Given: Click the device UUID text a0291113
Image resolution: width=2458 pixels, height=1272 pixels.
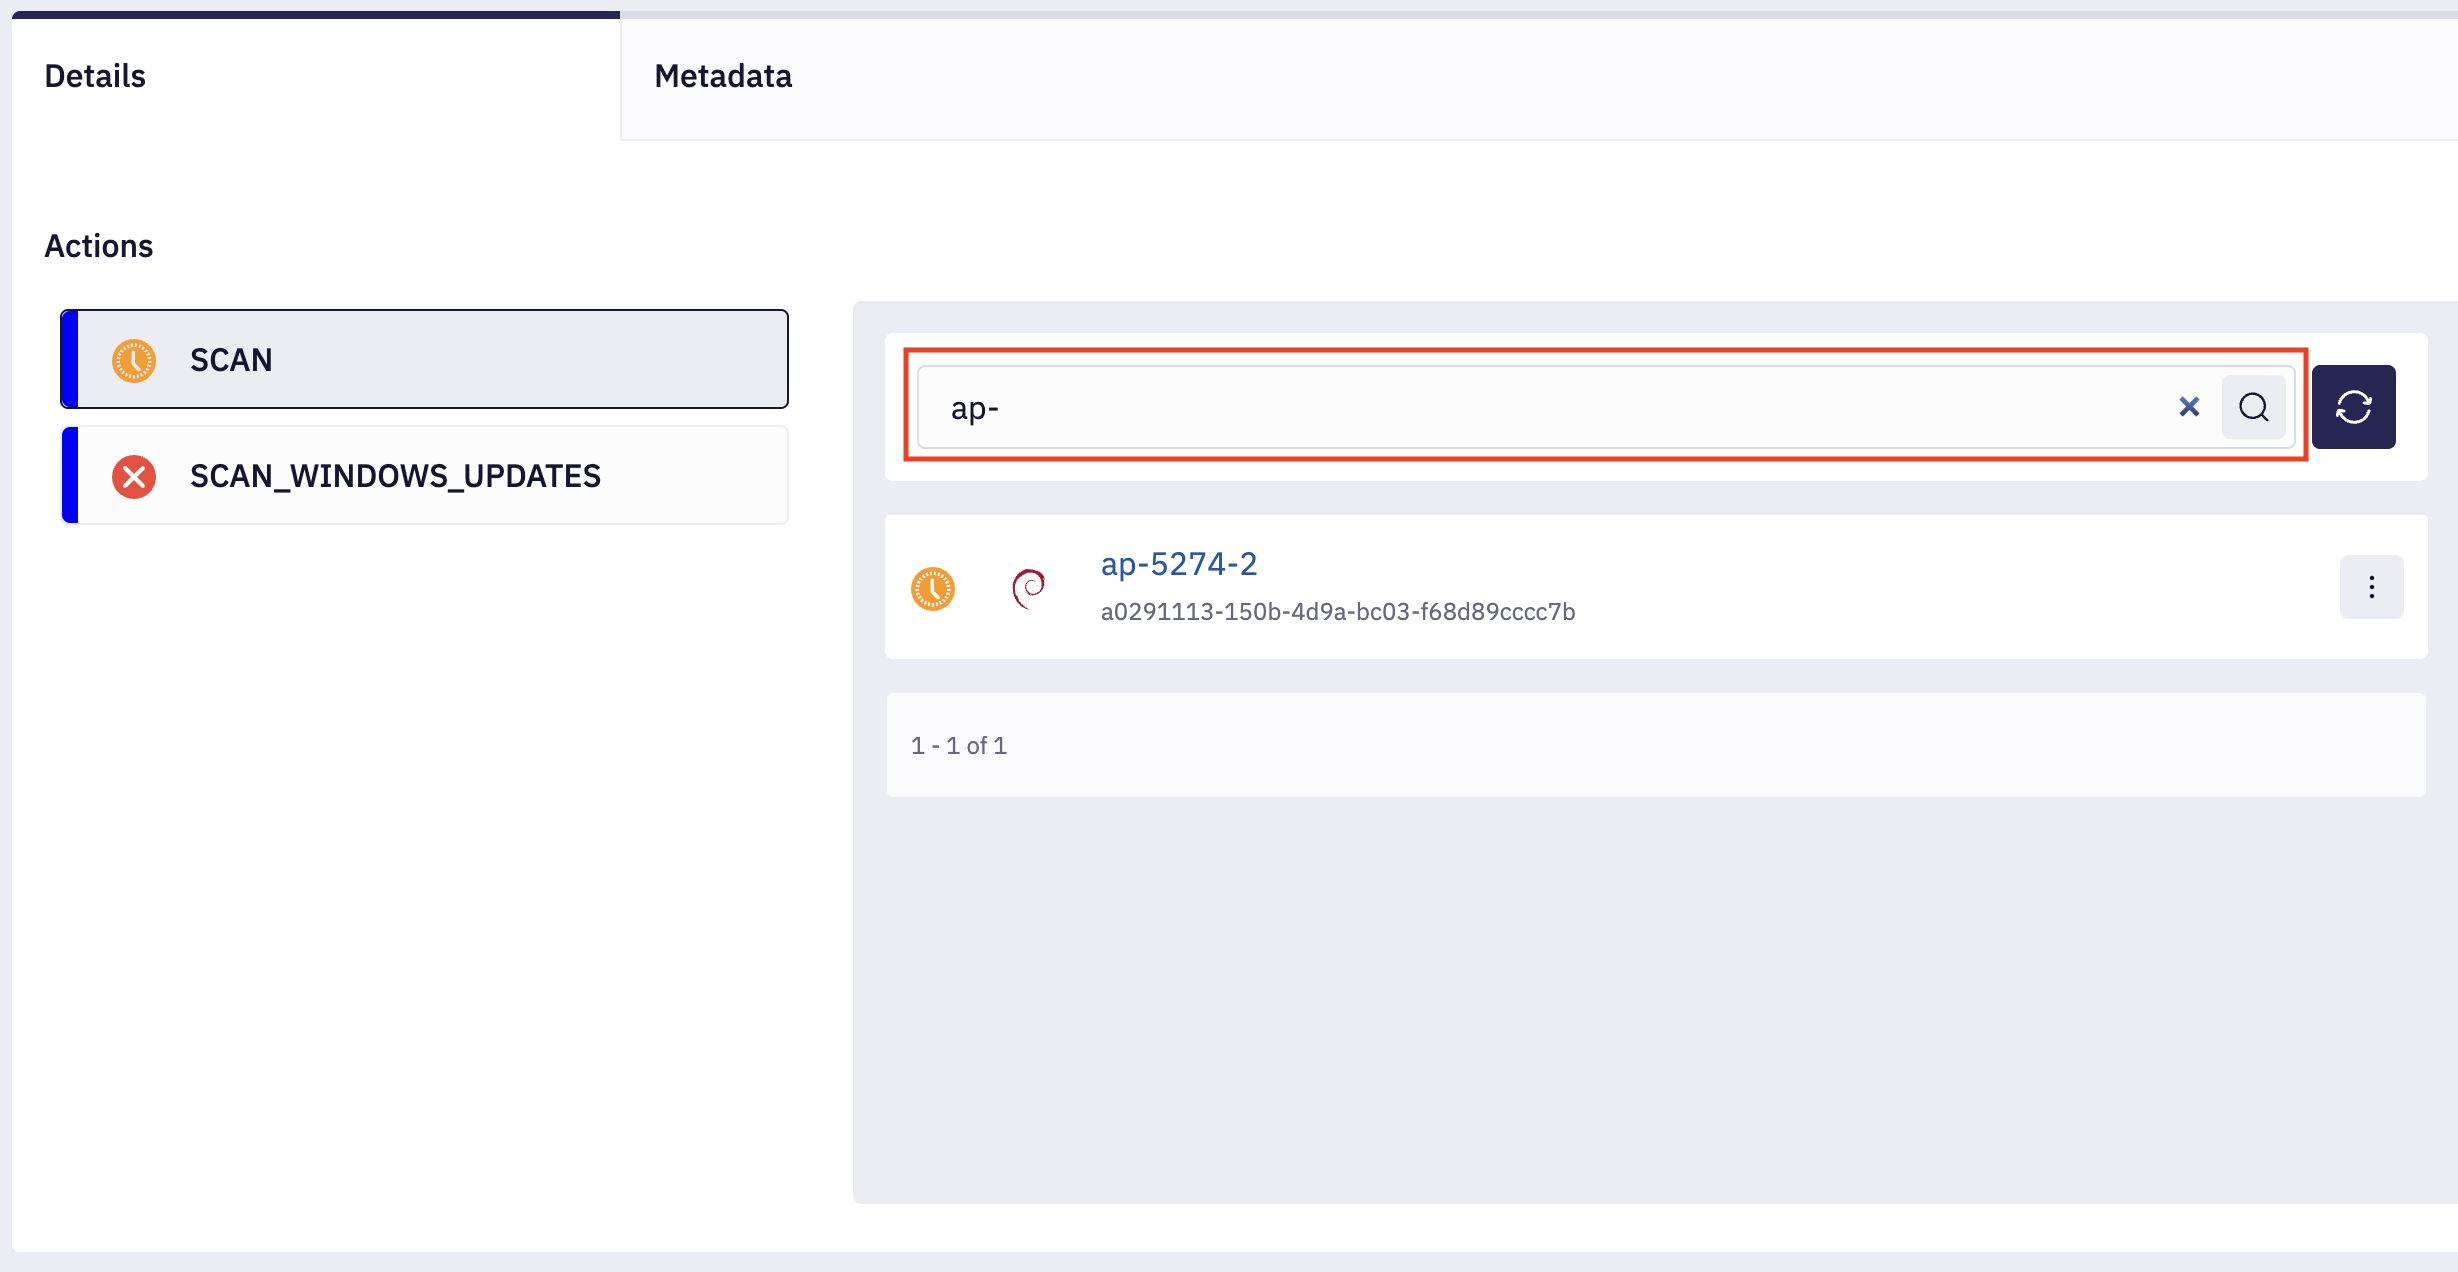Looking at the screenshot, I should click(1337, 612).
